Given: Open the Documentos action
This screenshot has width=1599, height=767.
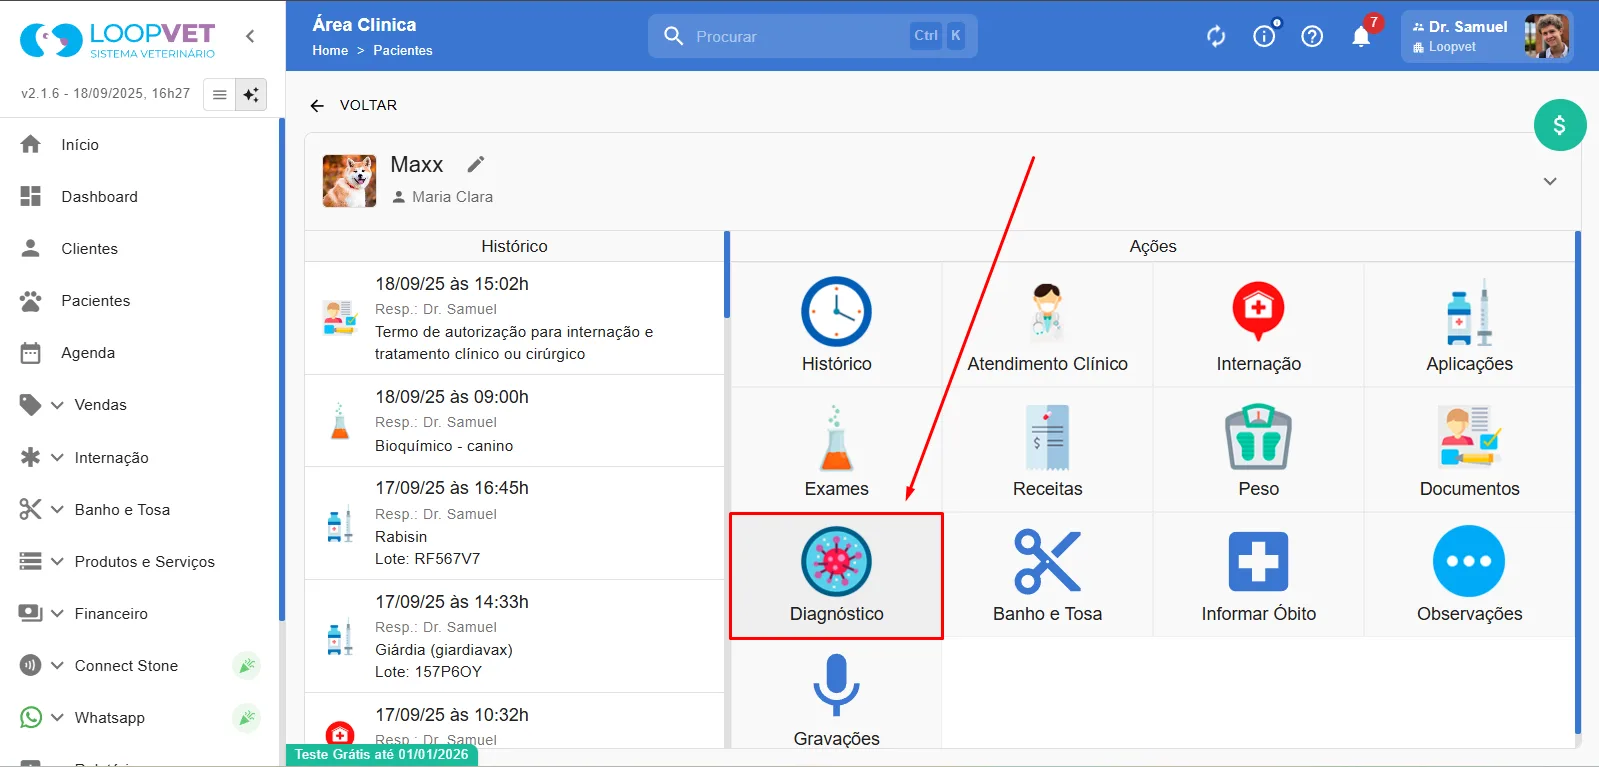Looking at the screenshot, I should click(x=1469, y=450).
